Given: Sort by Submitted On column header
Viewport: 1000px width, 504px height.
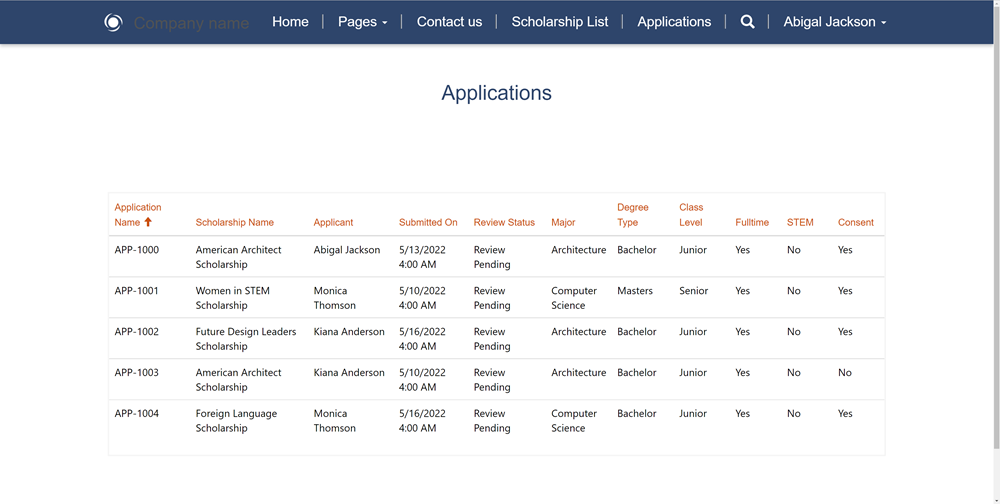Looking at the screenshot, I should click(428, 222).
